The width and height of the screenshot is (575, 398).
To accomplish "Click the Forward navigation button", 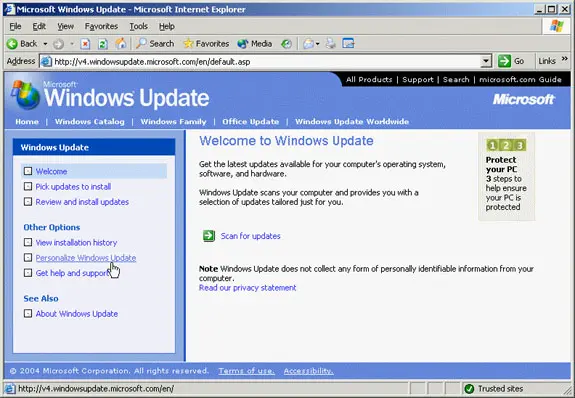I will 58,44.
